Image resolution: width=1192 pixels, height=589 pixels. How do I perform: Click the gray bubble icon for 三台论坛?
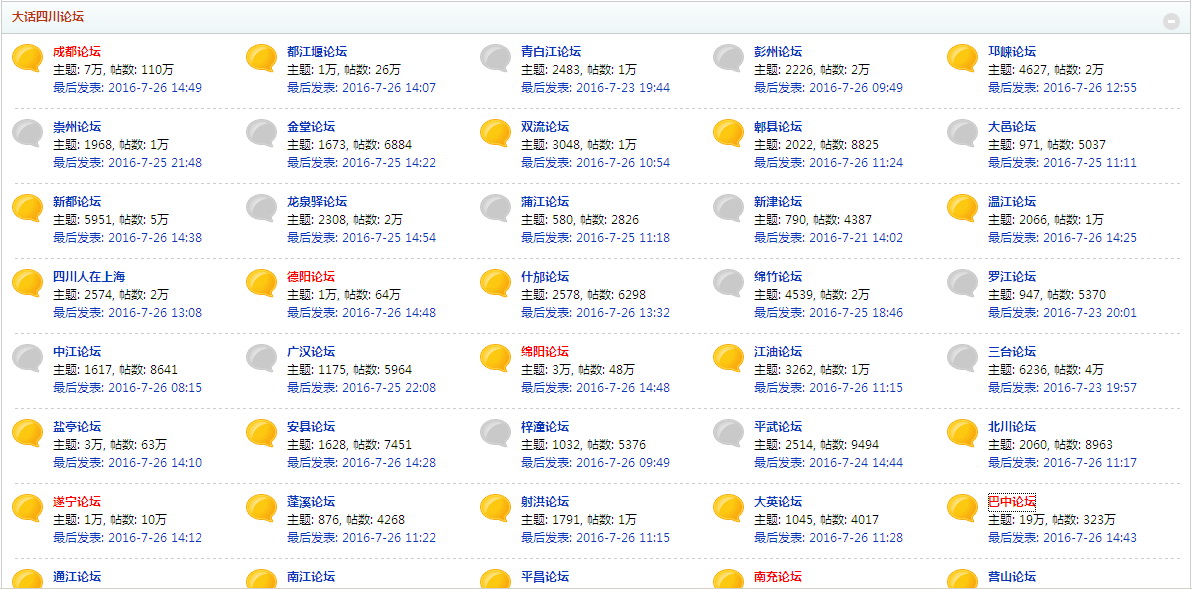click(x=962, y=359)
